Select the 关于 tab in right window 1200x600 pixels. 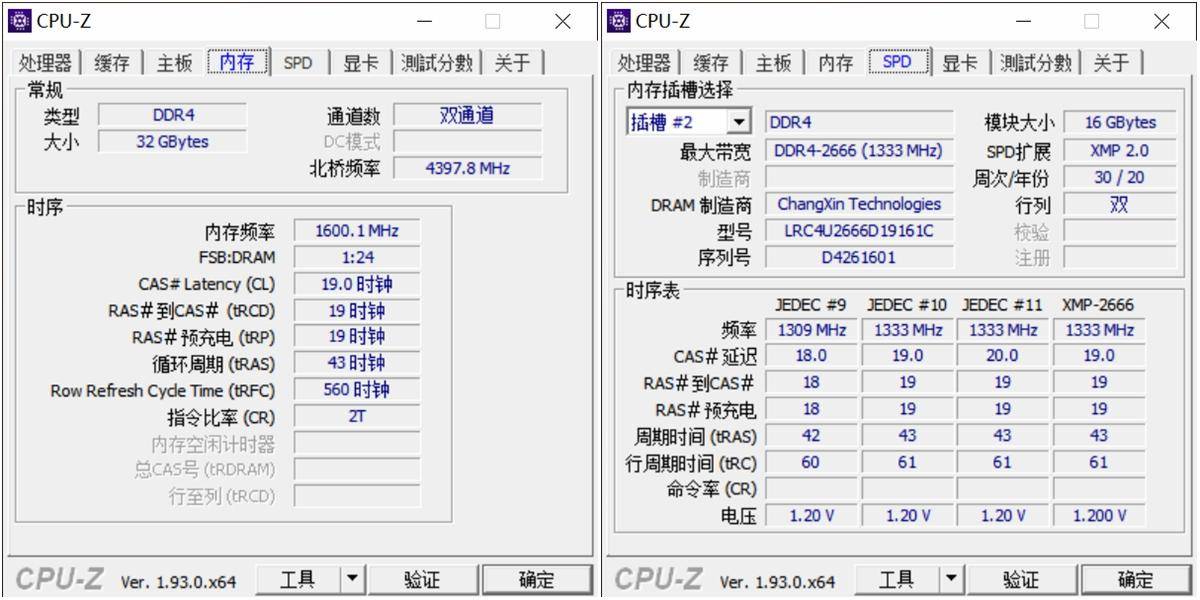click(x=1113, y=61)
